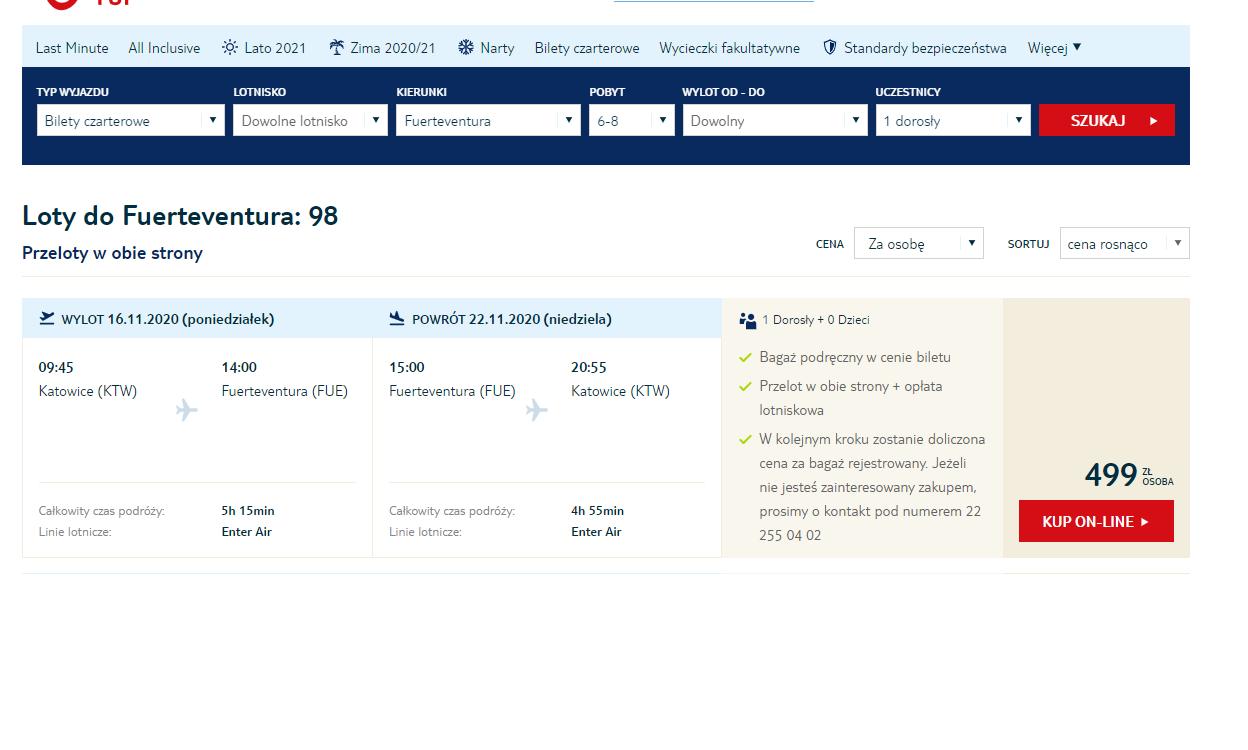
Task: Click the departing plane icon next to WYLOT
Action: [47, 319]
